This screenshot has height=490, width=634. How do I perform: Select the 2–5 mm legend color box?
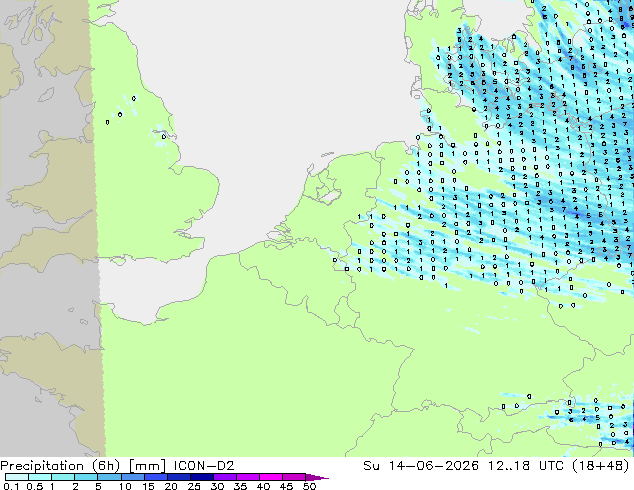click(x=86, y=477)
